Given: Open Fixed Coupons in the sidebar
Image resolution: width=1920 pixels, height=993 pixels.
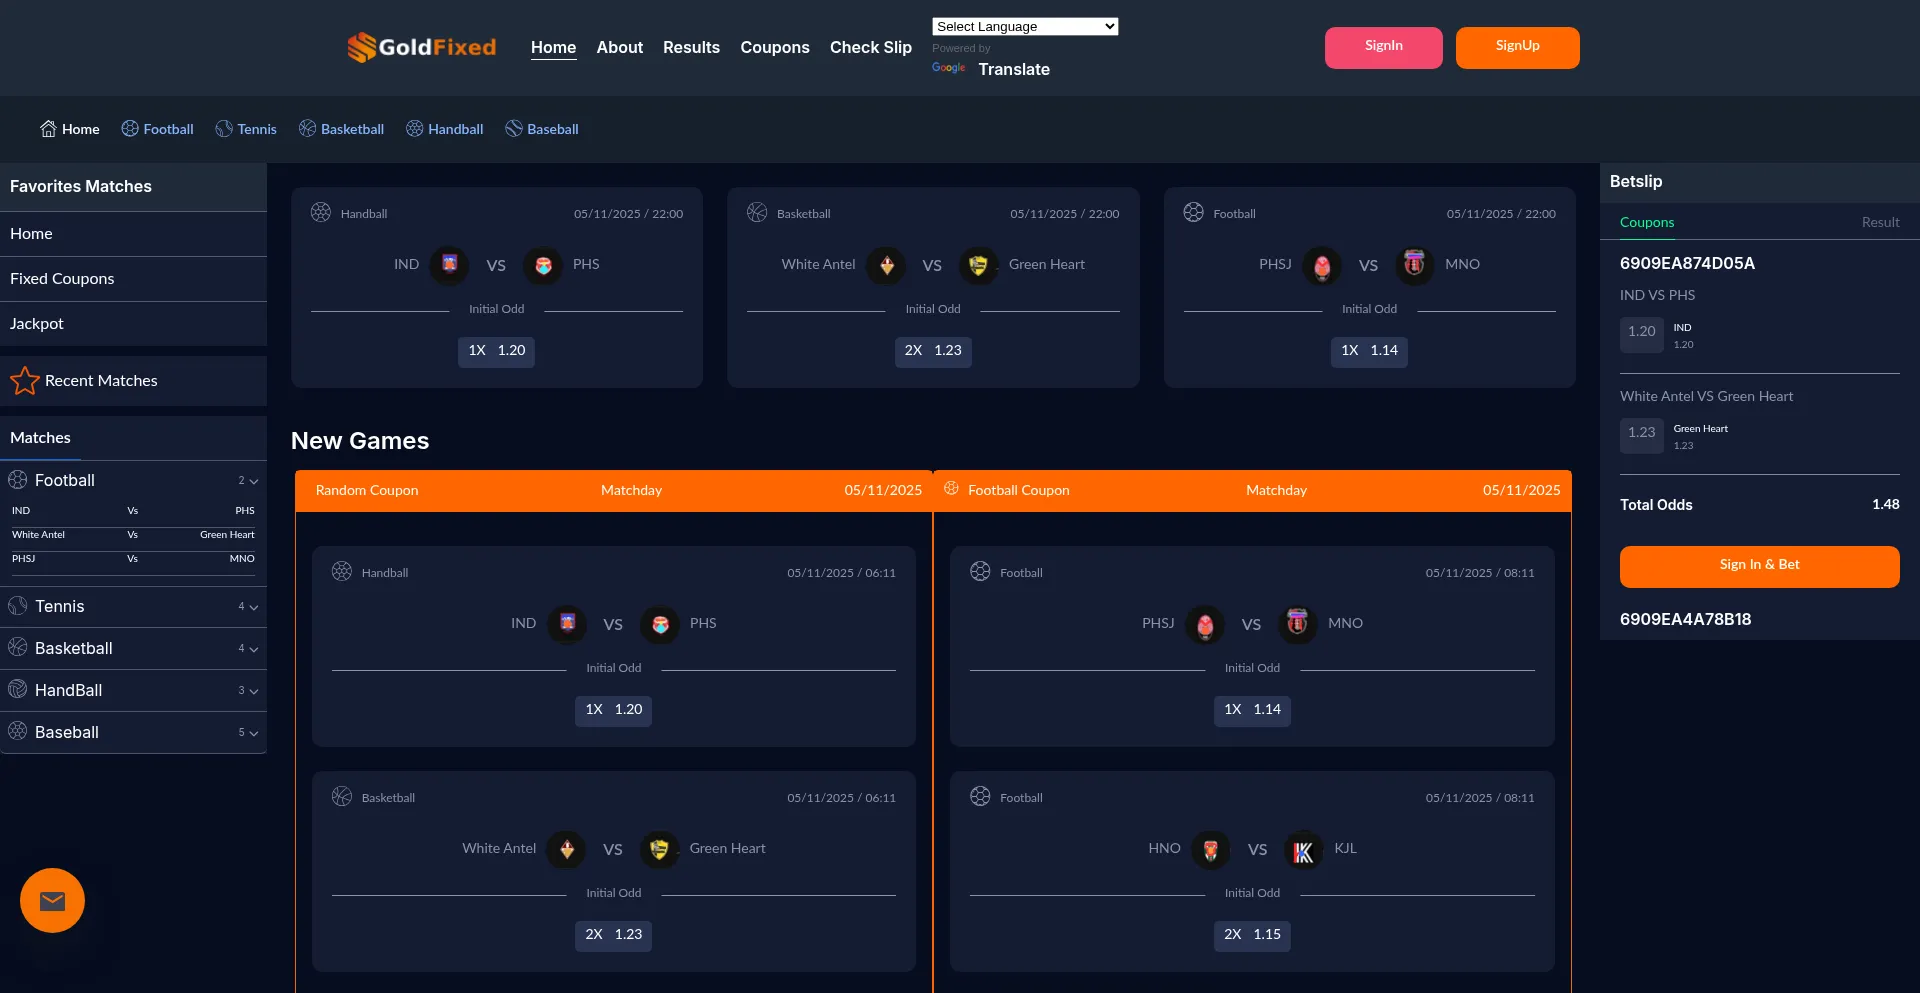Looking at the screenshot, I should 62,279.
